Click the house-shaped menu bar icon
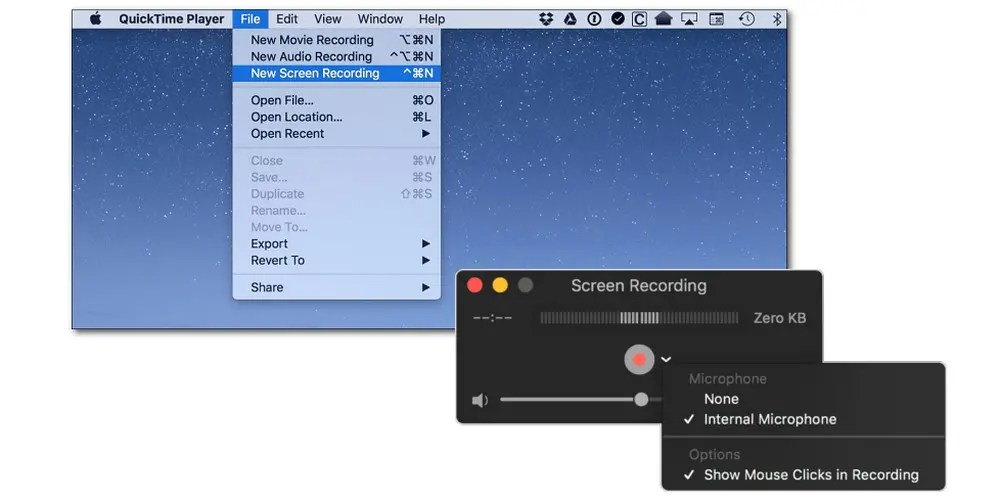Screen dimensions: 1000x500 tap(663, 19)
